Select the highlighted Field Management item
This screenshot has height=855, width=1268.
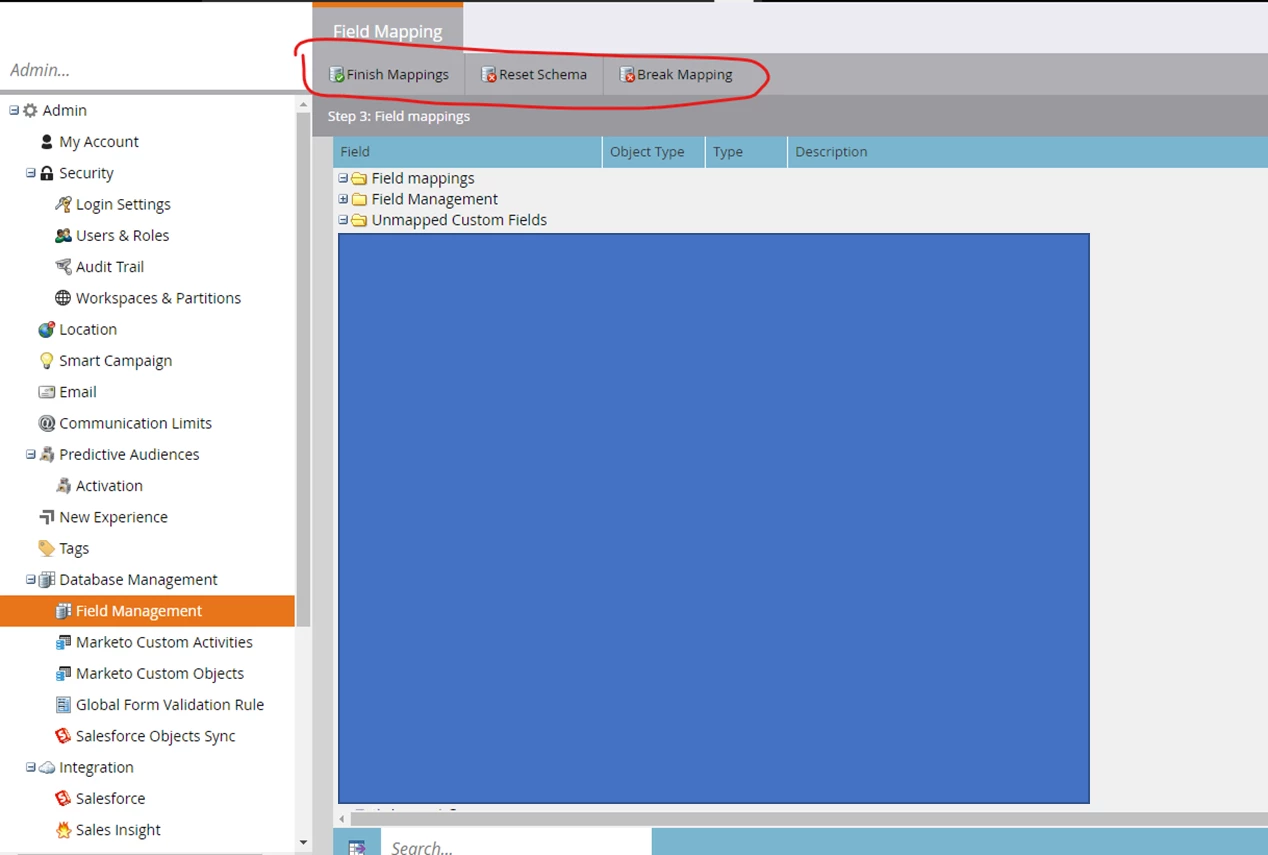coord(147,611)
